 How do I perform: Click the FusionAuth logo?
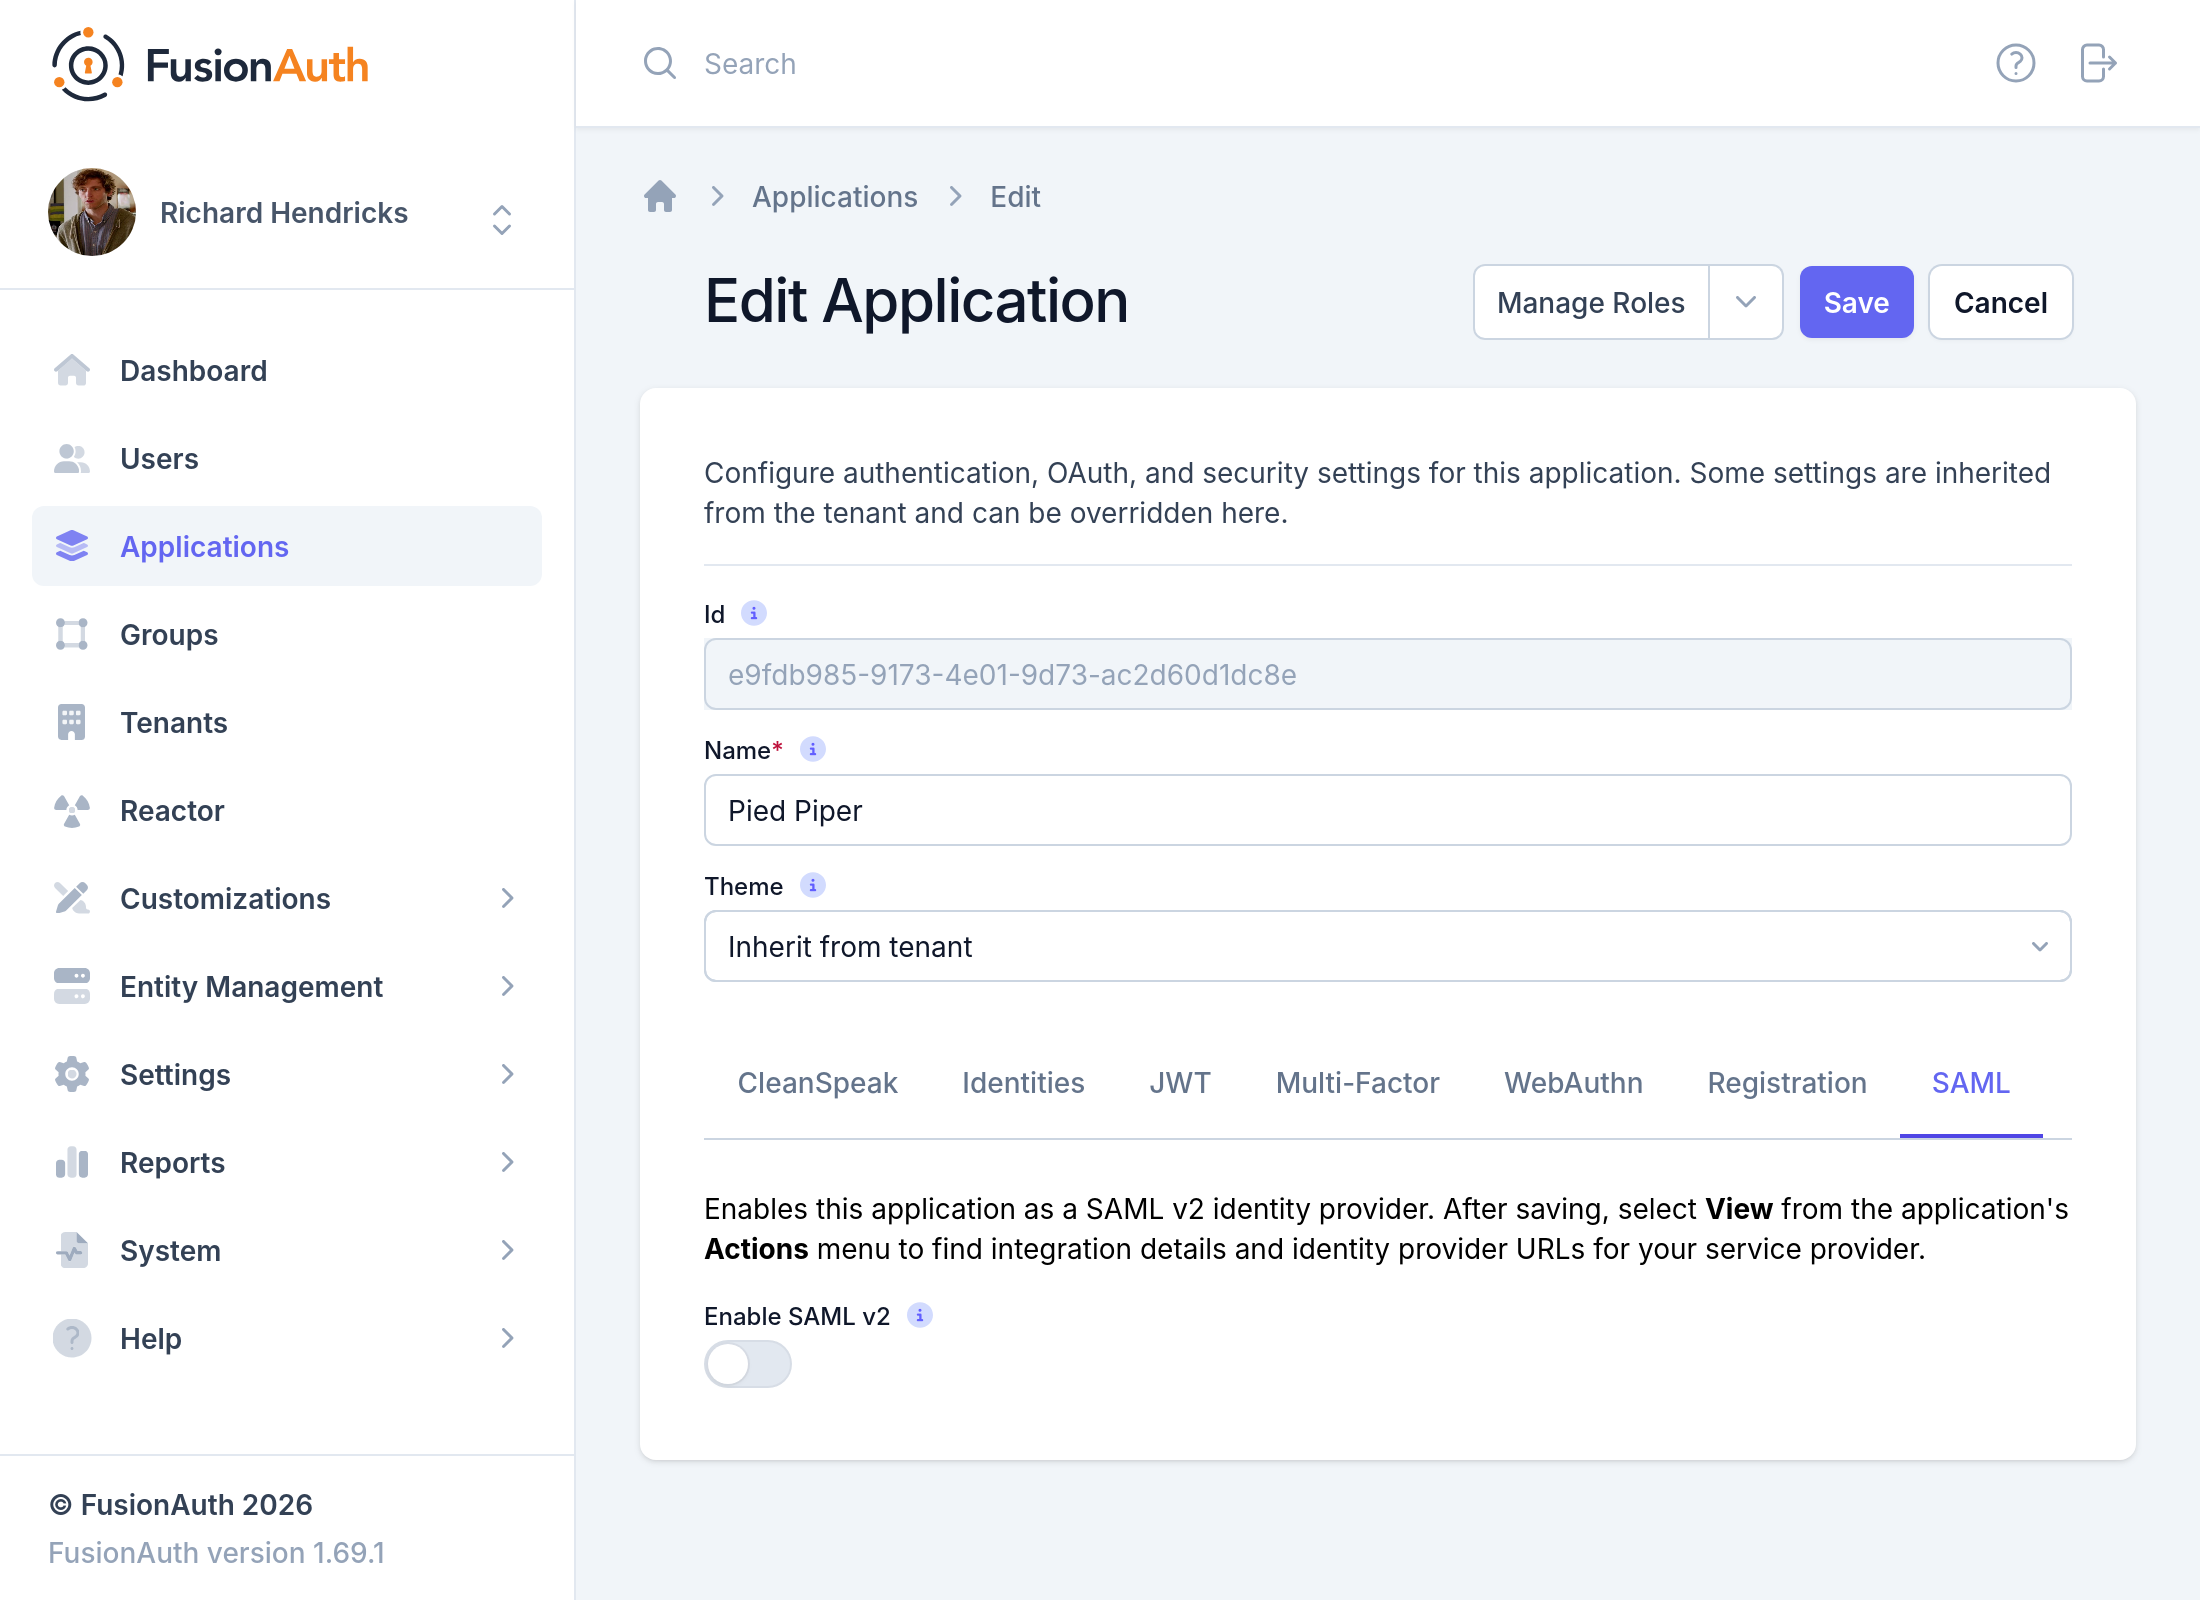coord(210,65)
